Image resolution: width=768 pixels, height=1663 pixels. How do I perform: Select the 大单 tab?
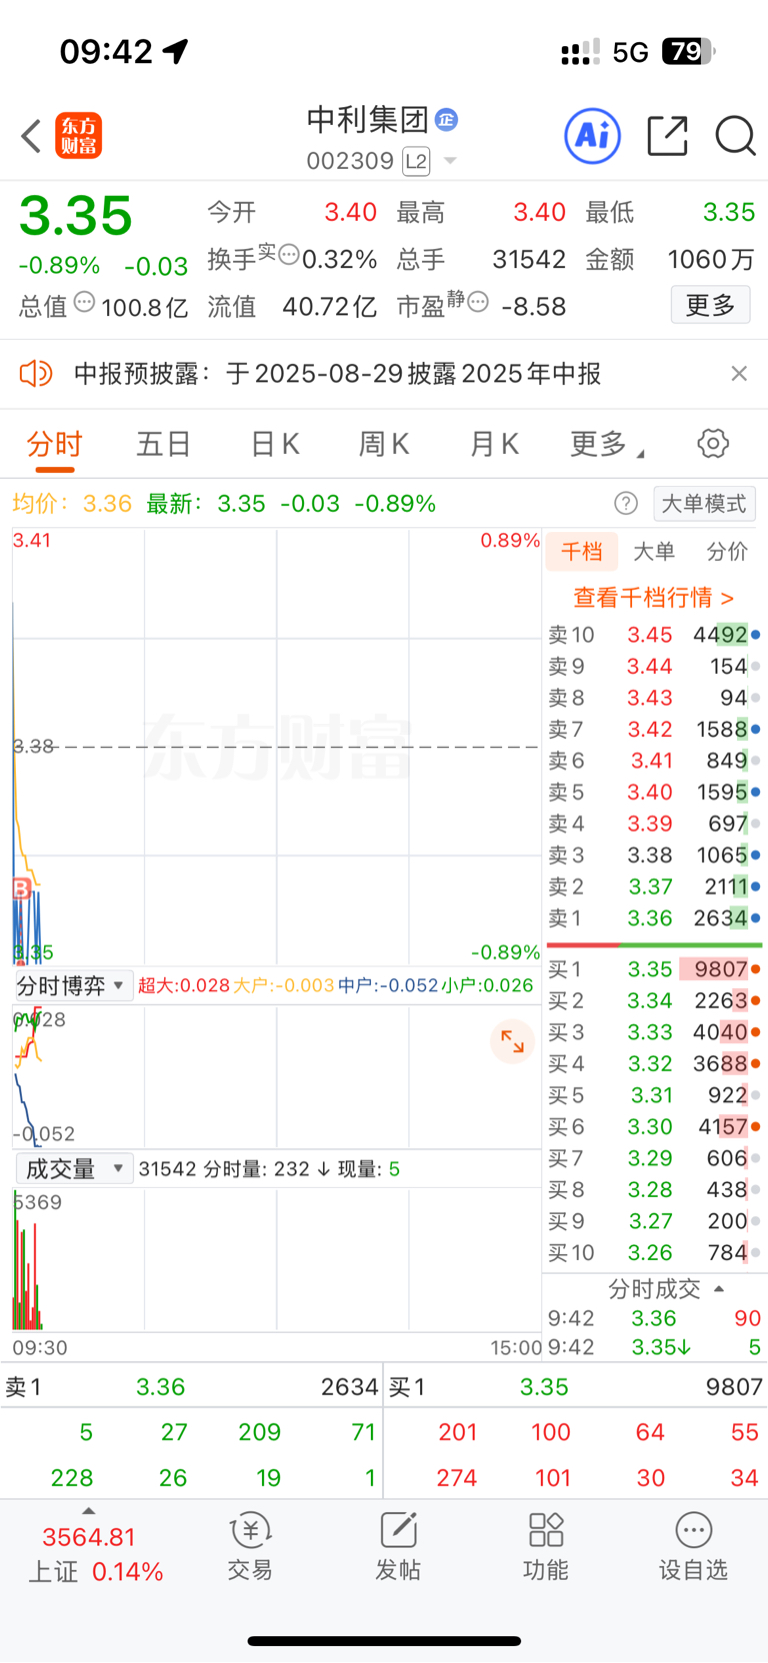[x=654, y=551]
